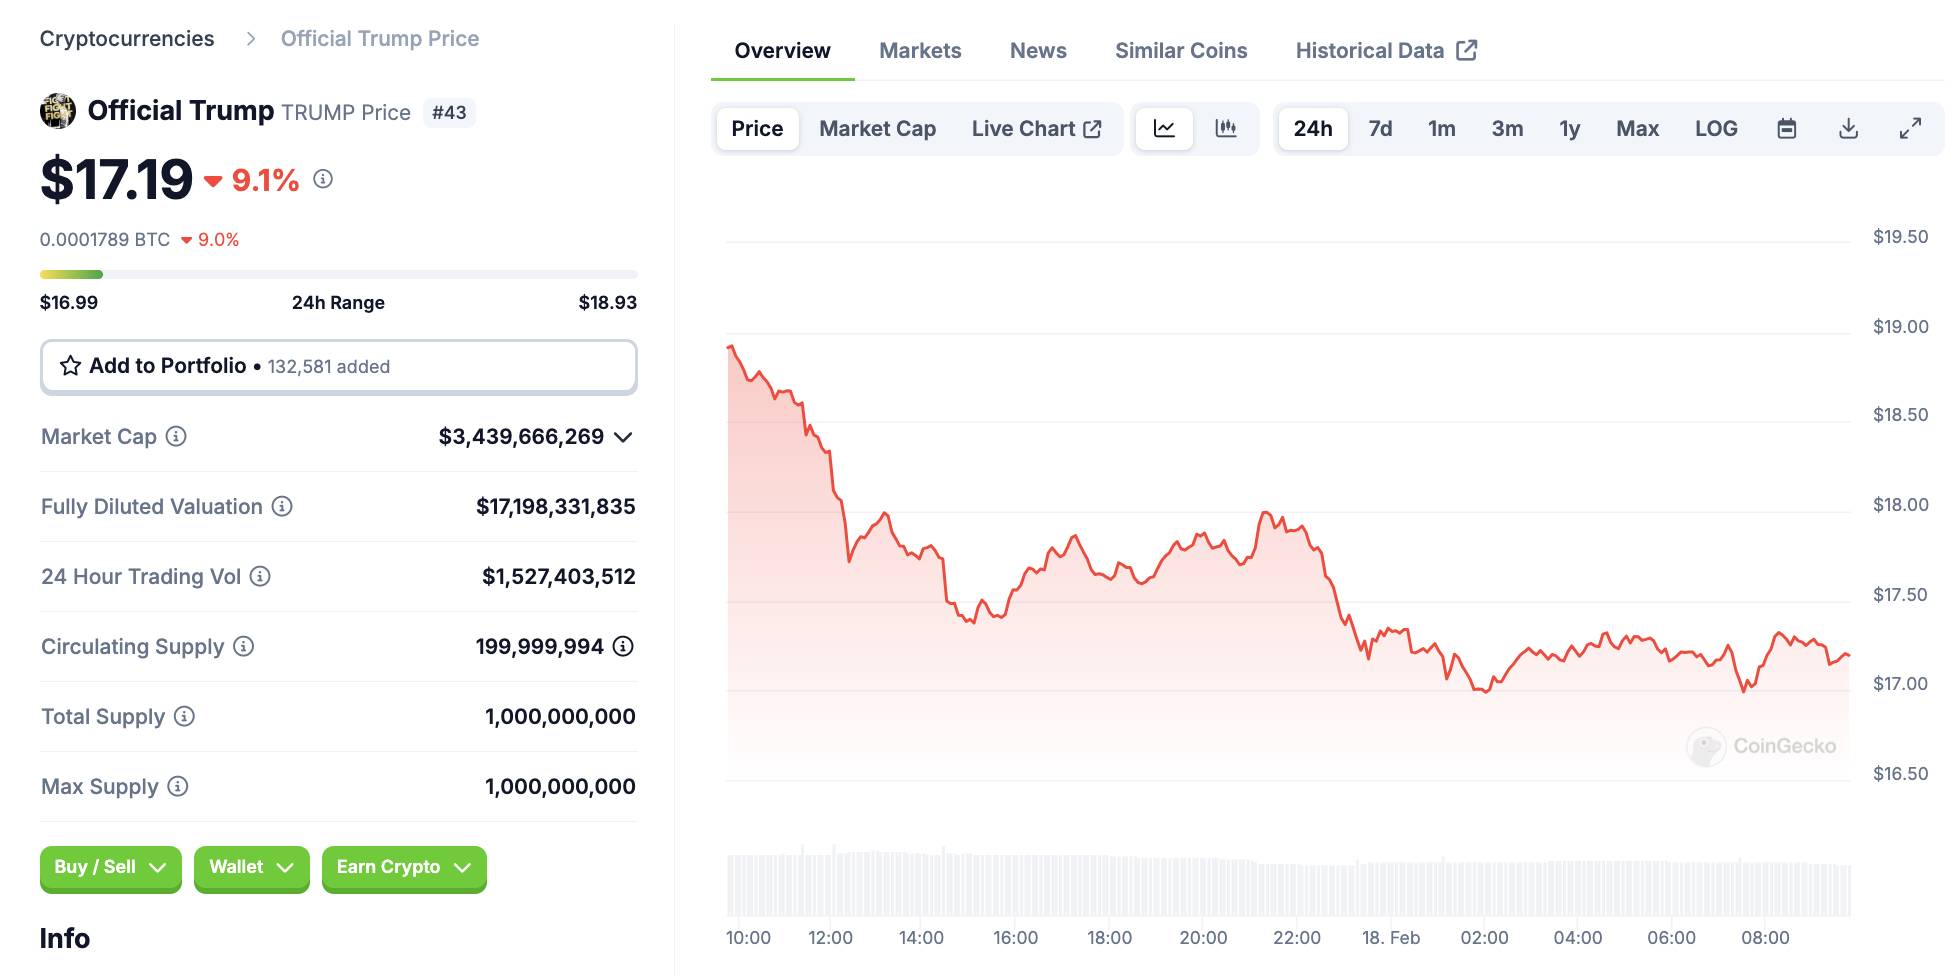Click the 1,000,000,000 Total Supply value
The height and width of the screenshot is (976, 1952).
(560, 716)
